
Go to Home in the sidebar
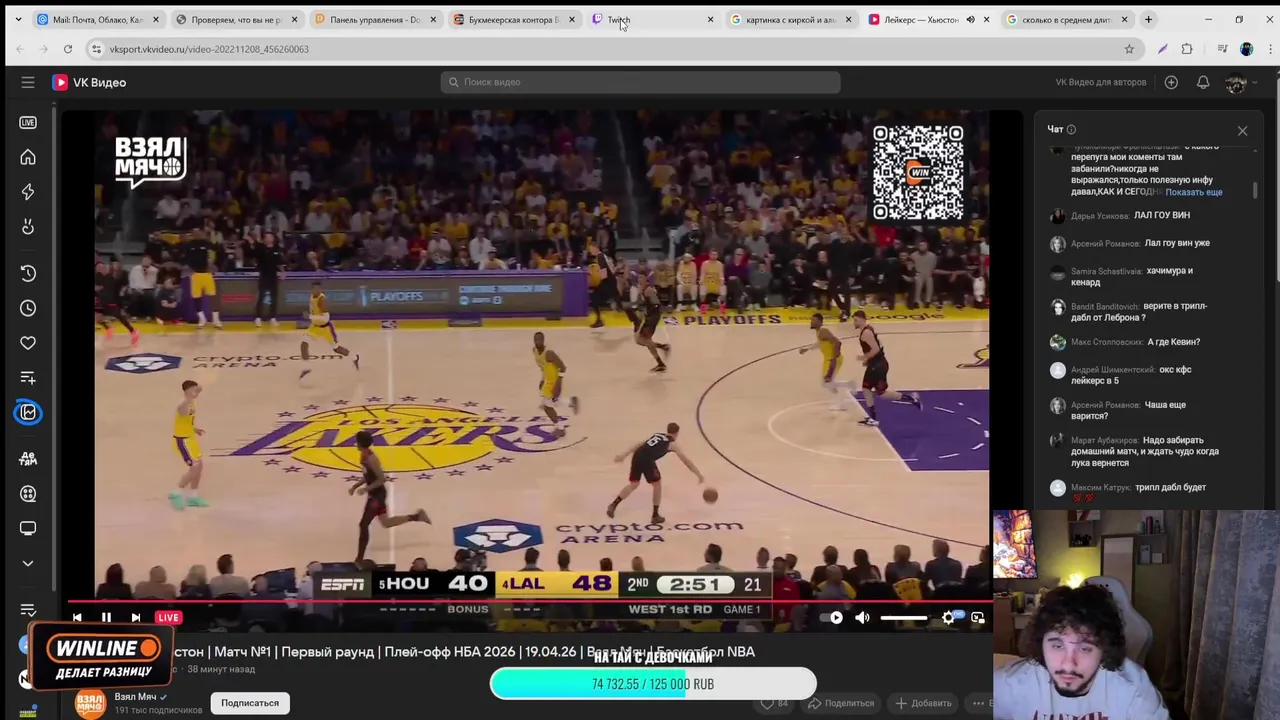tap(28, 157)
